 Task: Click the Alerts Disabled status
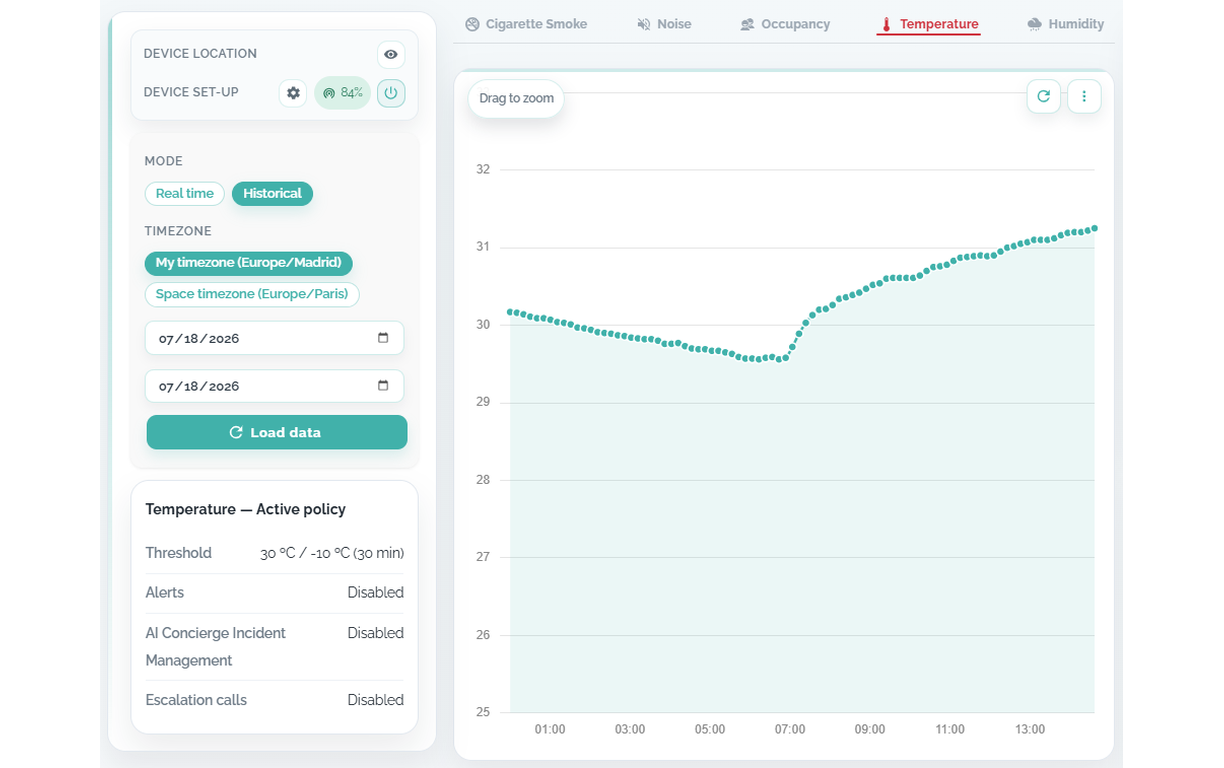375,593
